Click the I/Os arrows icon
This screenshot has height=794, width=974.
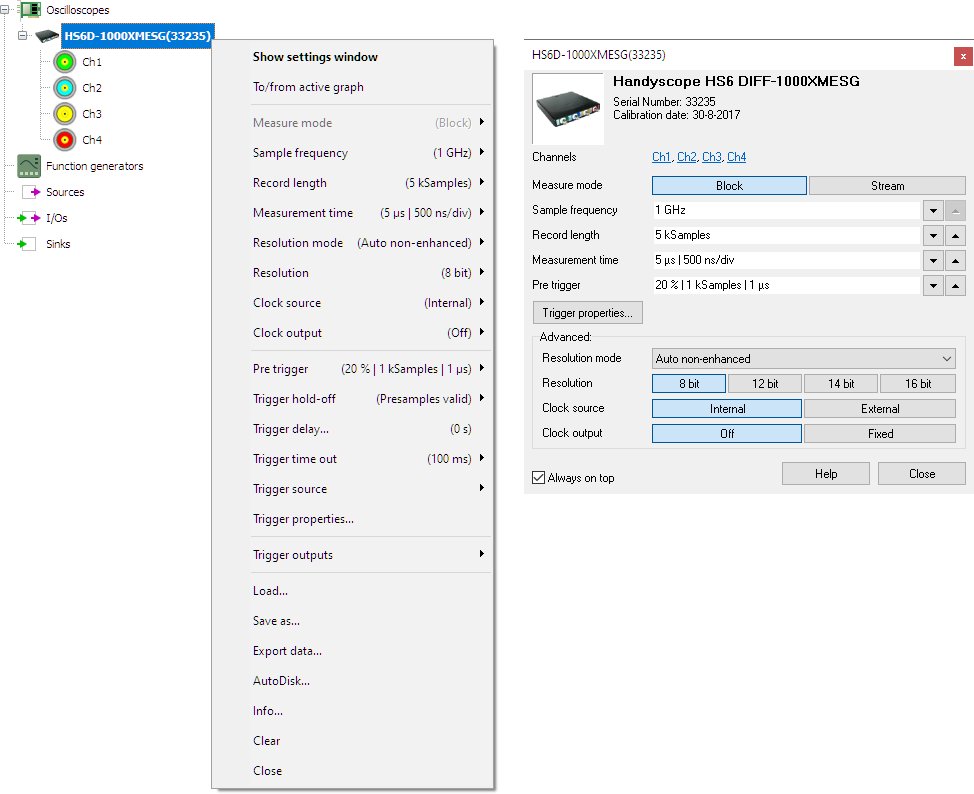[29, 218]
